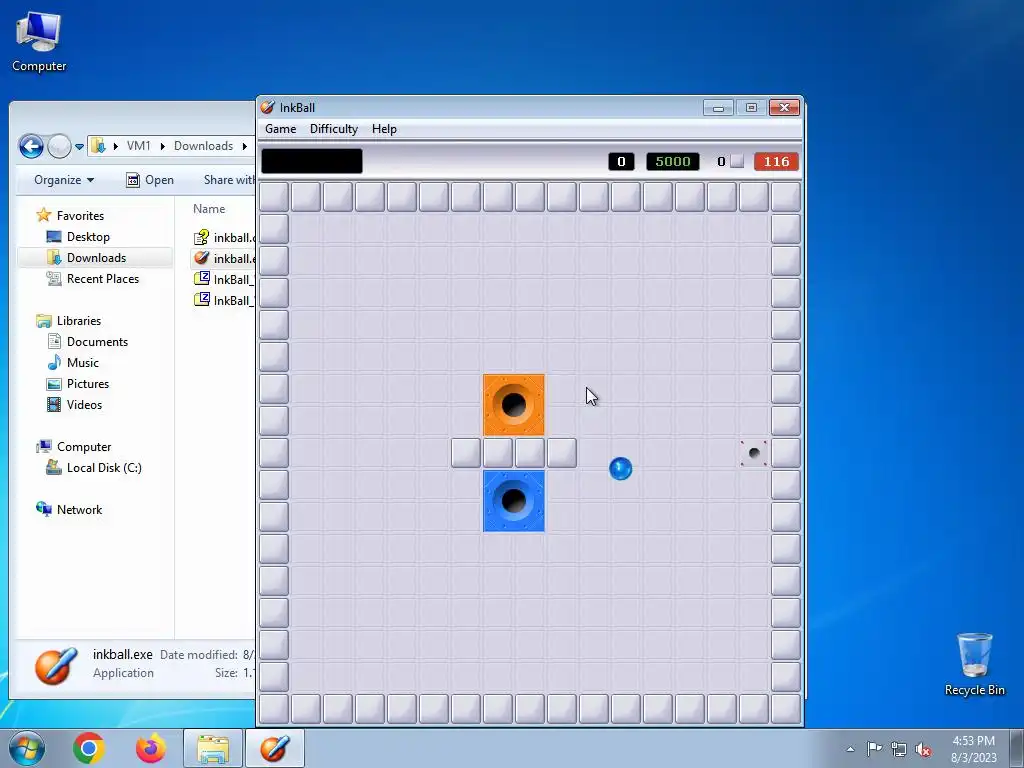Select Downloads in the address breadcrumb
The height and width of the screenshot is (768, 1024).
click(x=203, y=146)
